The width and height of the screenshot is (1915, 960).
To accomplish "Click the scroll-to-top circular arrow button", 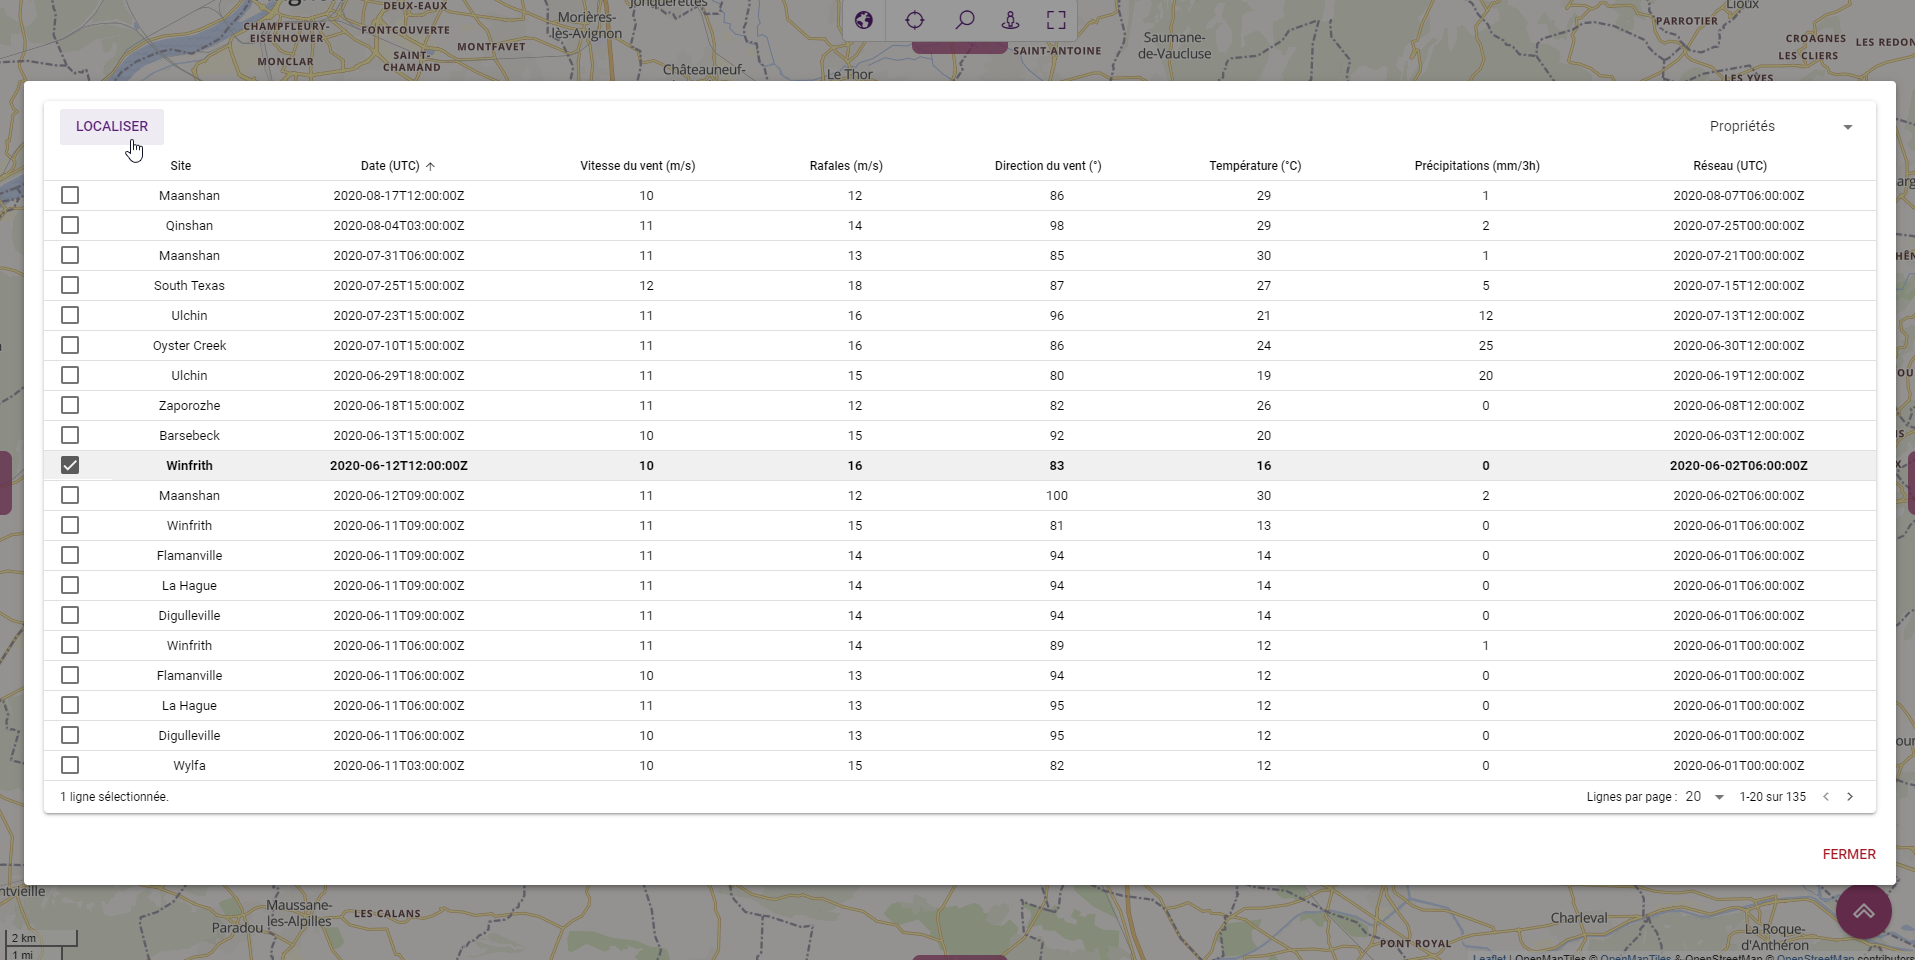I will (1863, 911).
